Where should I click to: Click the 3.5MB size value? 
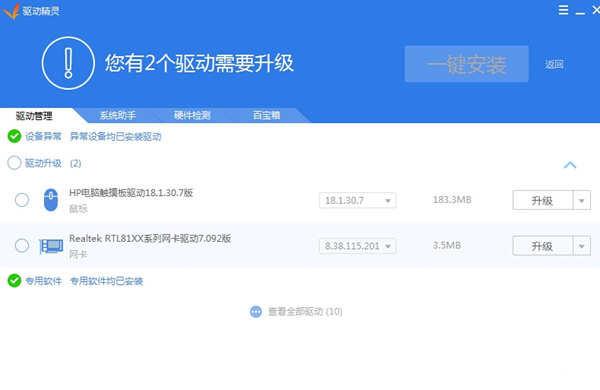tap(447, 245)
